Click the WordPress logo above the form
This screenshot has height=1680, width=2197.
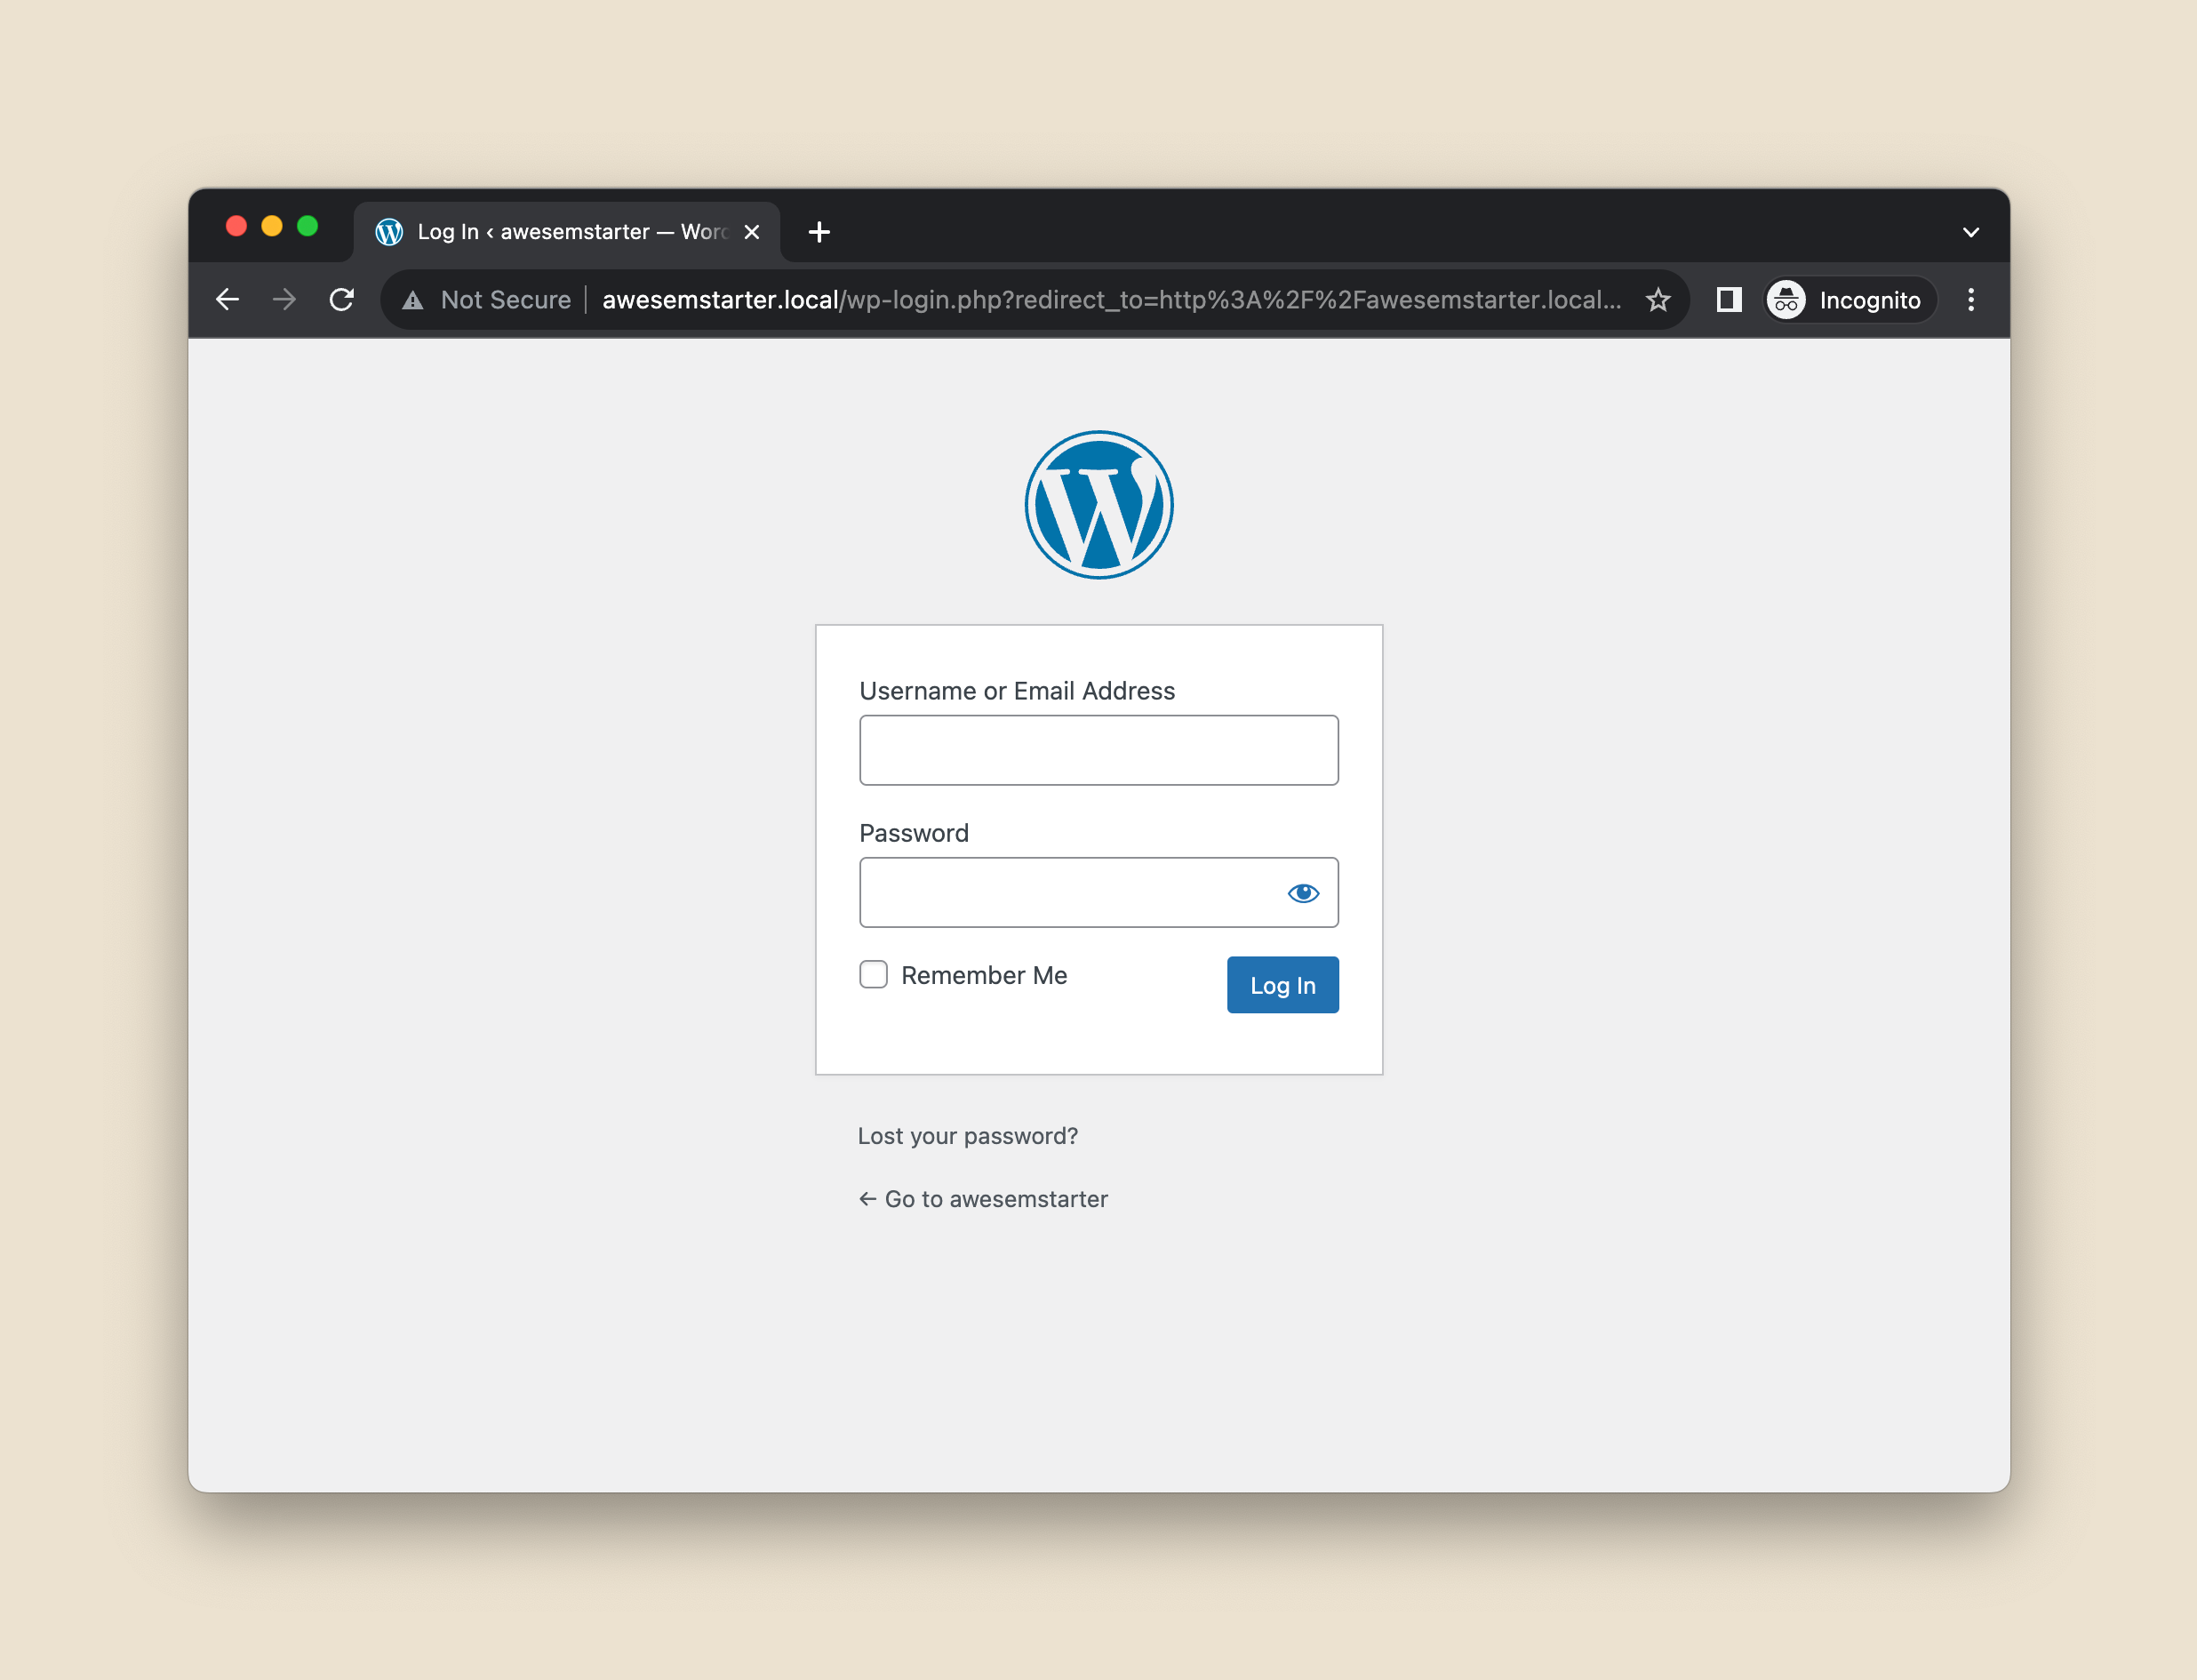(x=1098, y=505)
